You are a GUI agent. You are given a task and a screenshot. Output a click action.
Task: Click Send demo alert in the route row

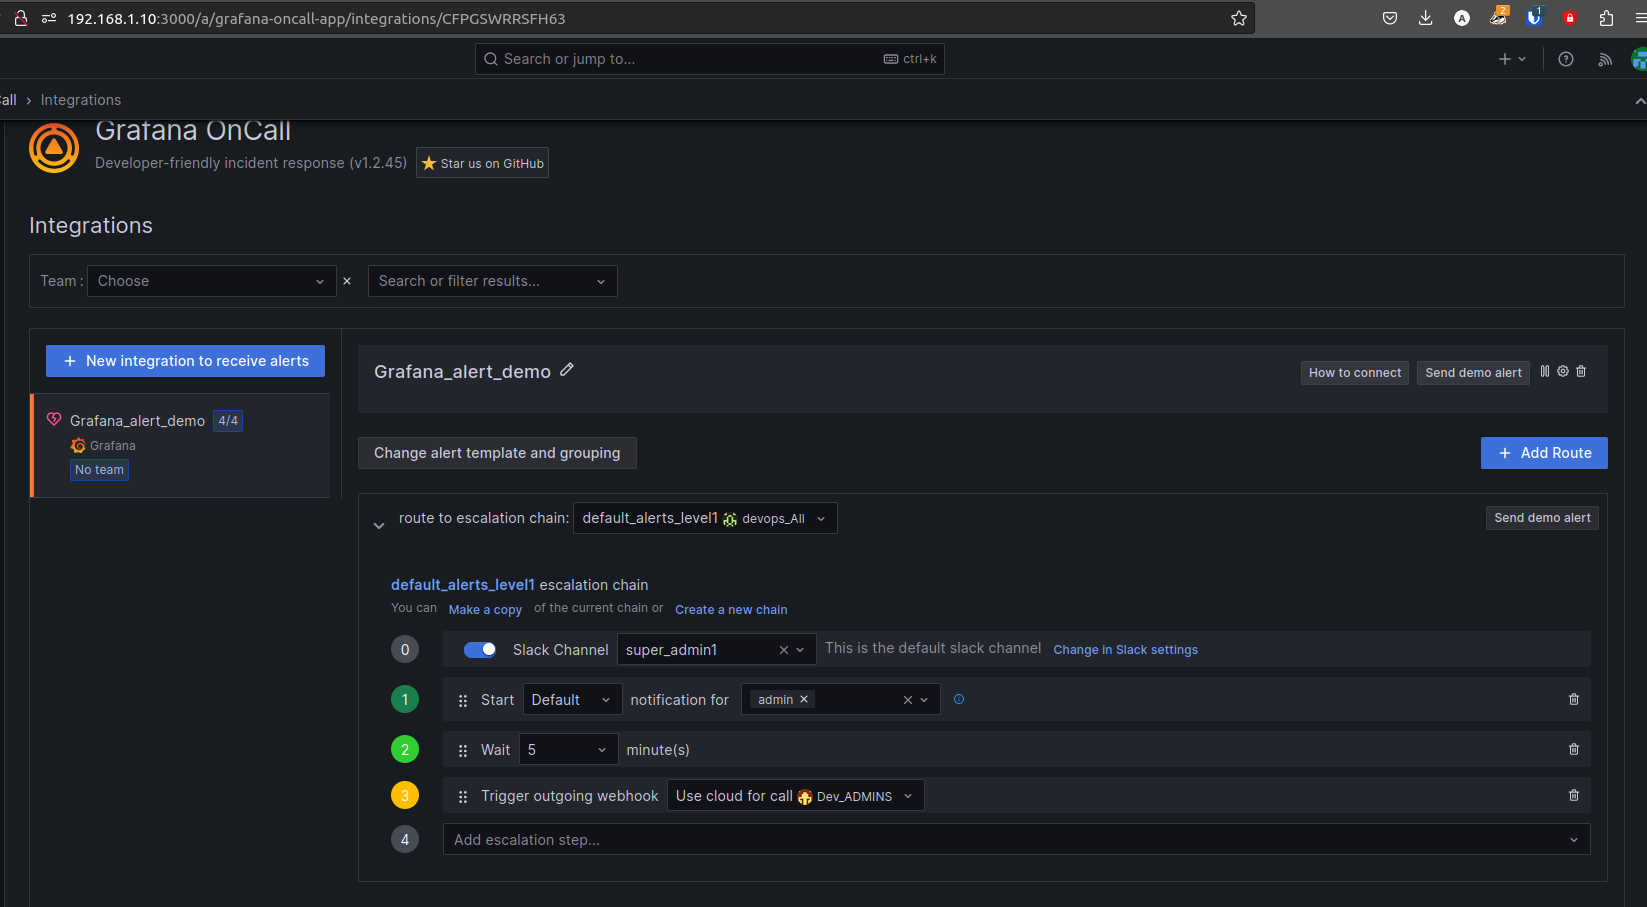pyautogui.click(x=1542, y=518)
